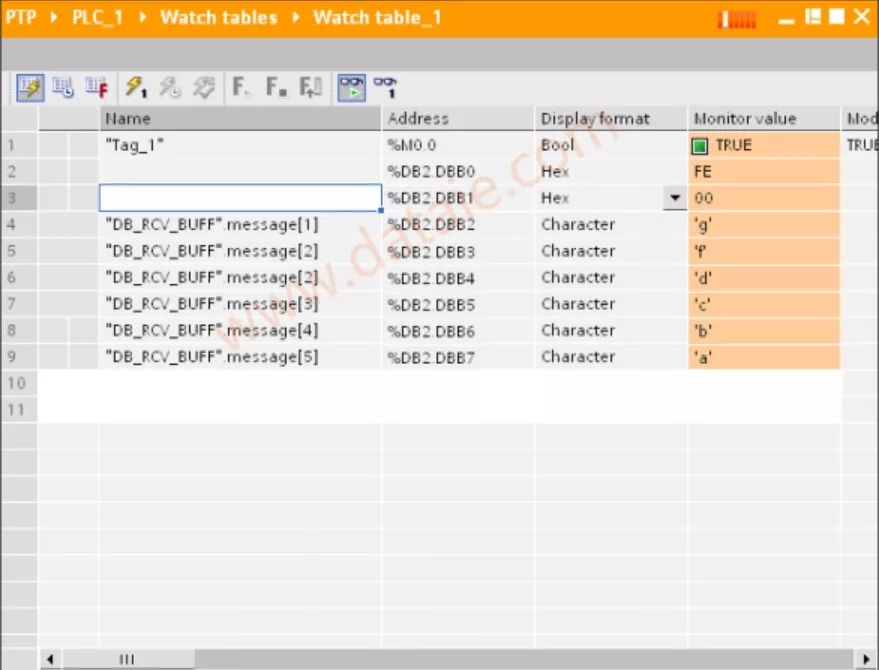This screenshot has height=670, width=879.
Task: Select the %DB2.DBB7 address cell
Action: click(x=458, y=357)
